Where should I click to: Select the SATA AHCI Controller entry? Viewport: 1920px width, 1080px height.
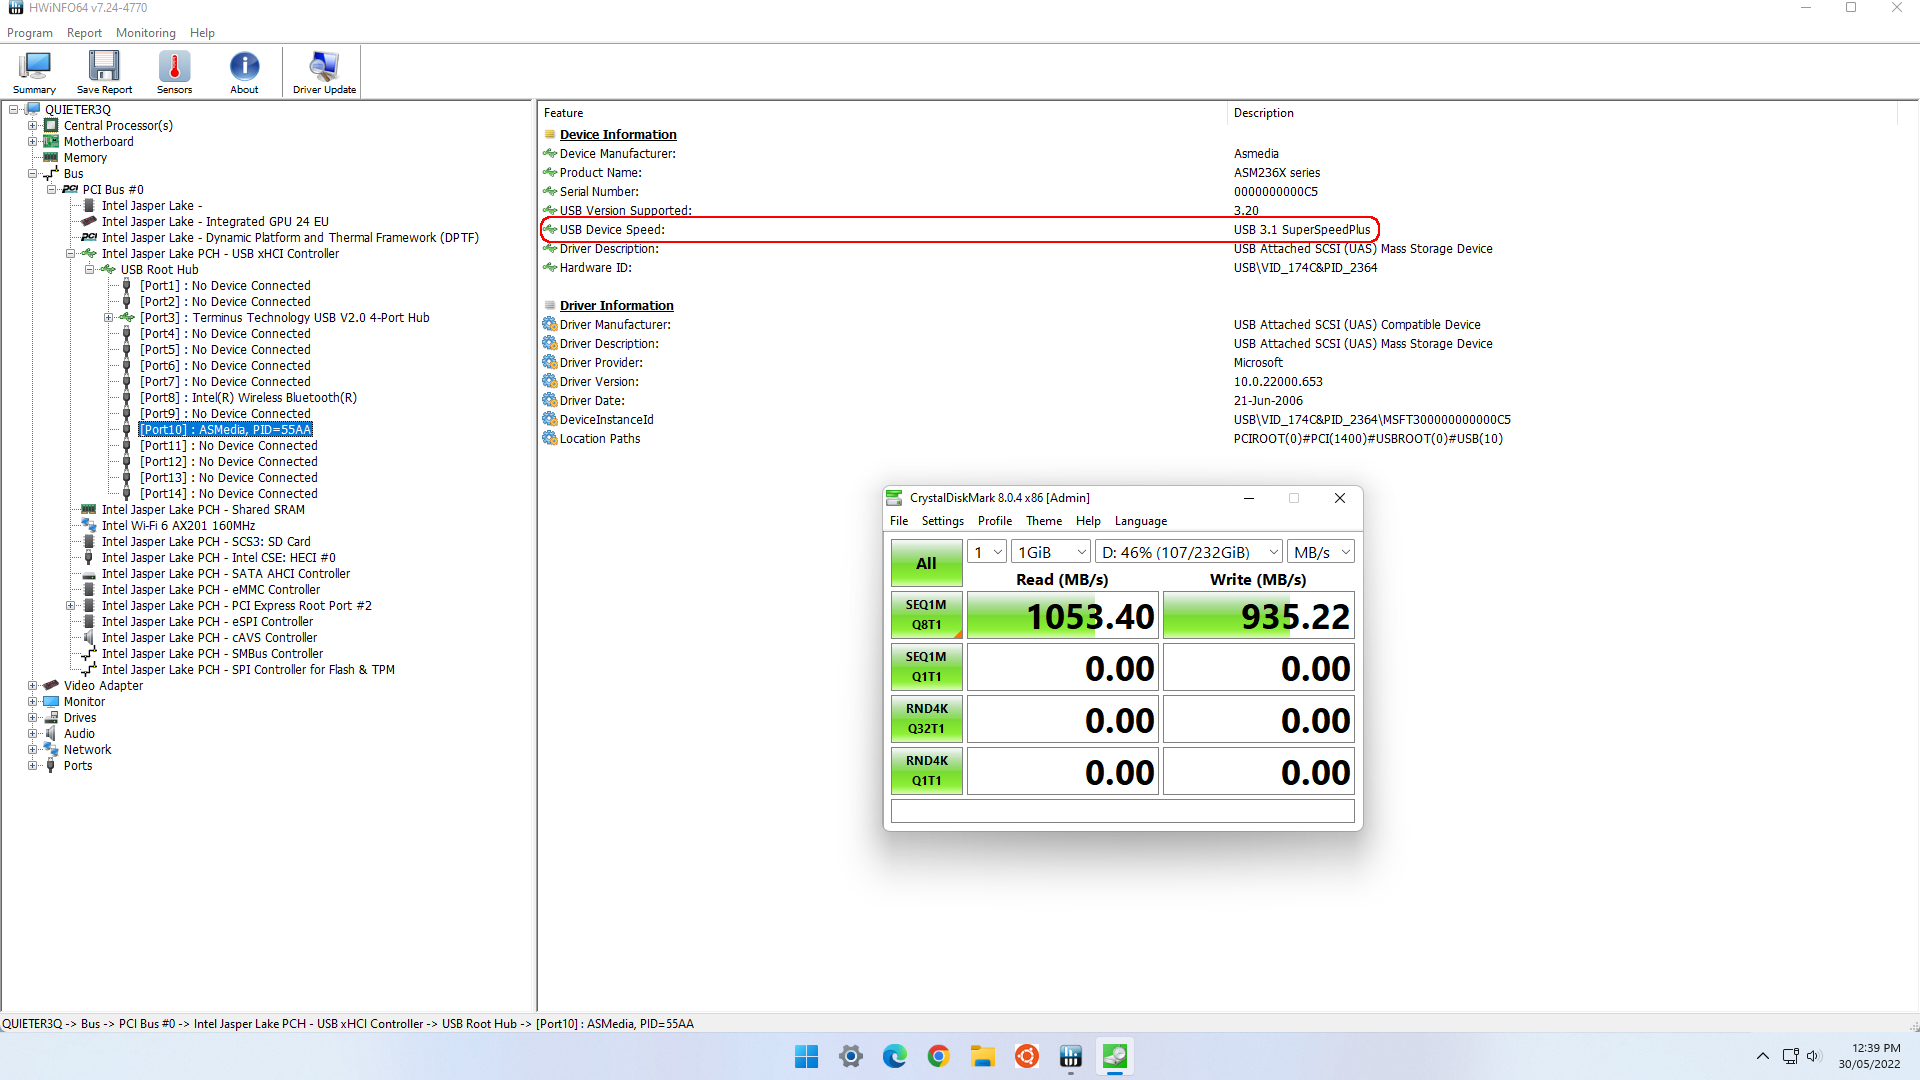[x=226, y=574]
